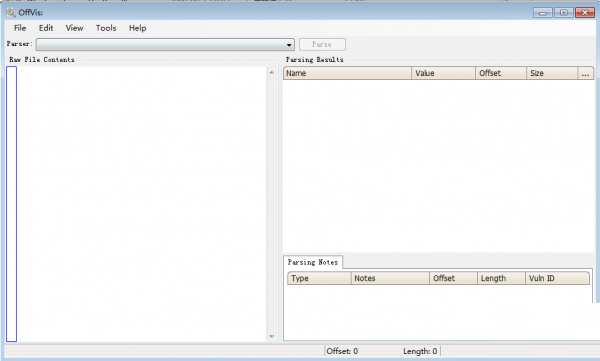Select the Parsing Notes tab
600x361 pixels.
coord(313,262)
